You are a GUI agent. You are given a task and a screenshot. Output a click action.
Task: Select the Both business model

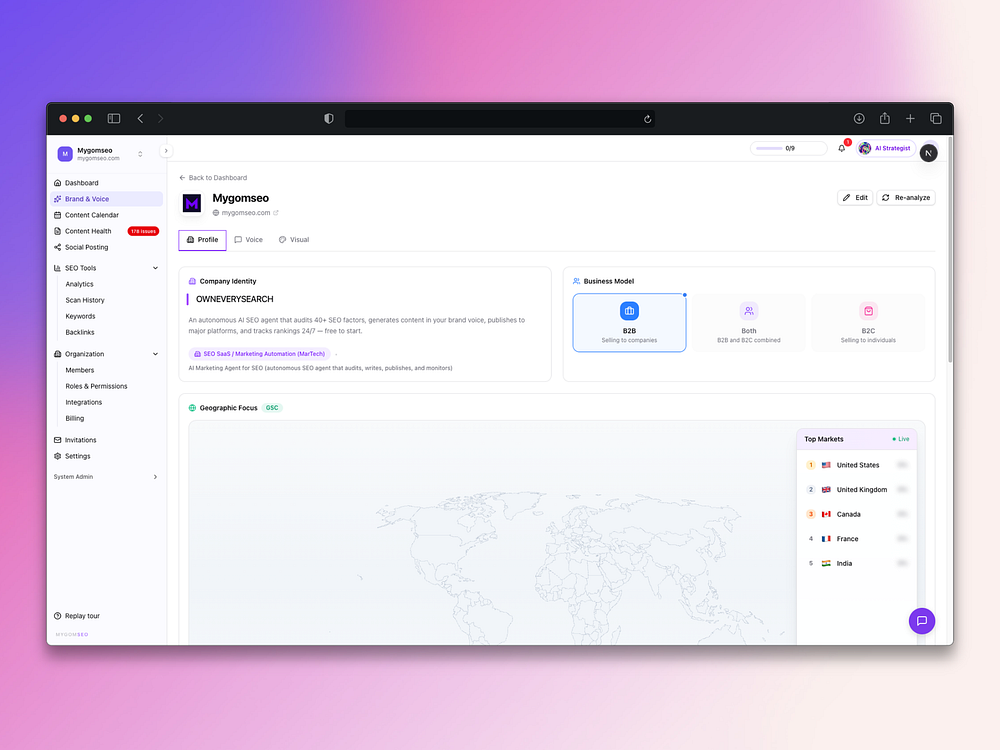pyautogui.click(x=749, y=323)
